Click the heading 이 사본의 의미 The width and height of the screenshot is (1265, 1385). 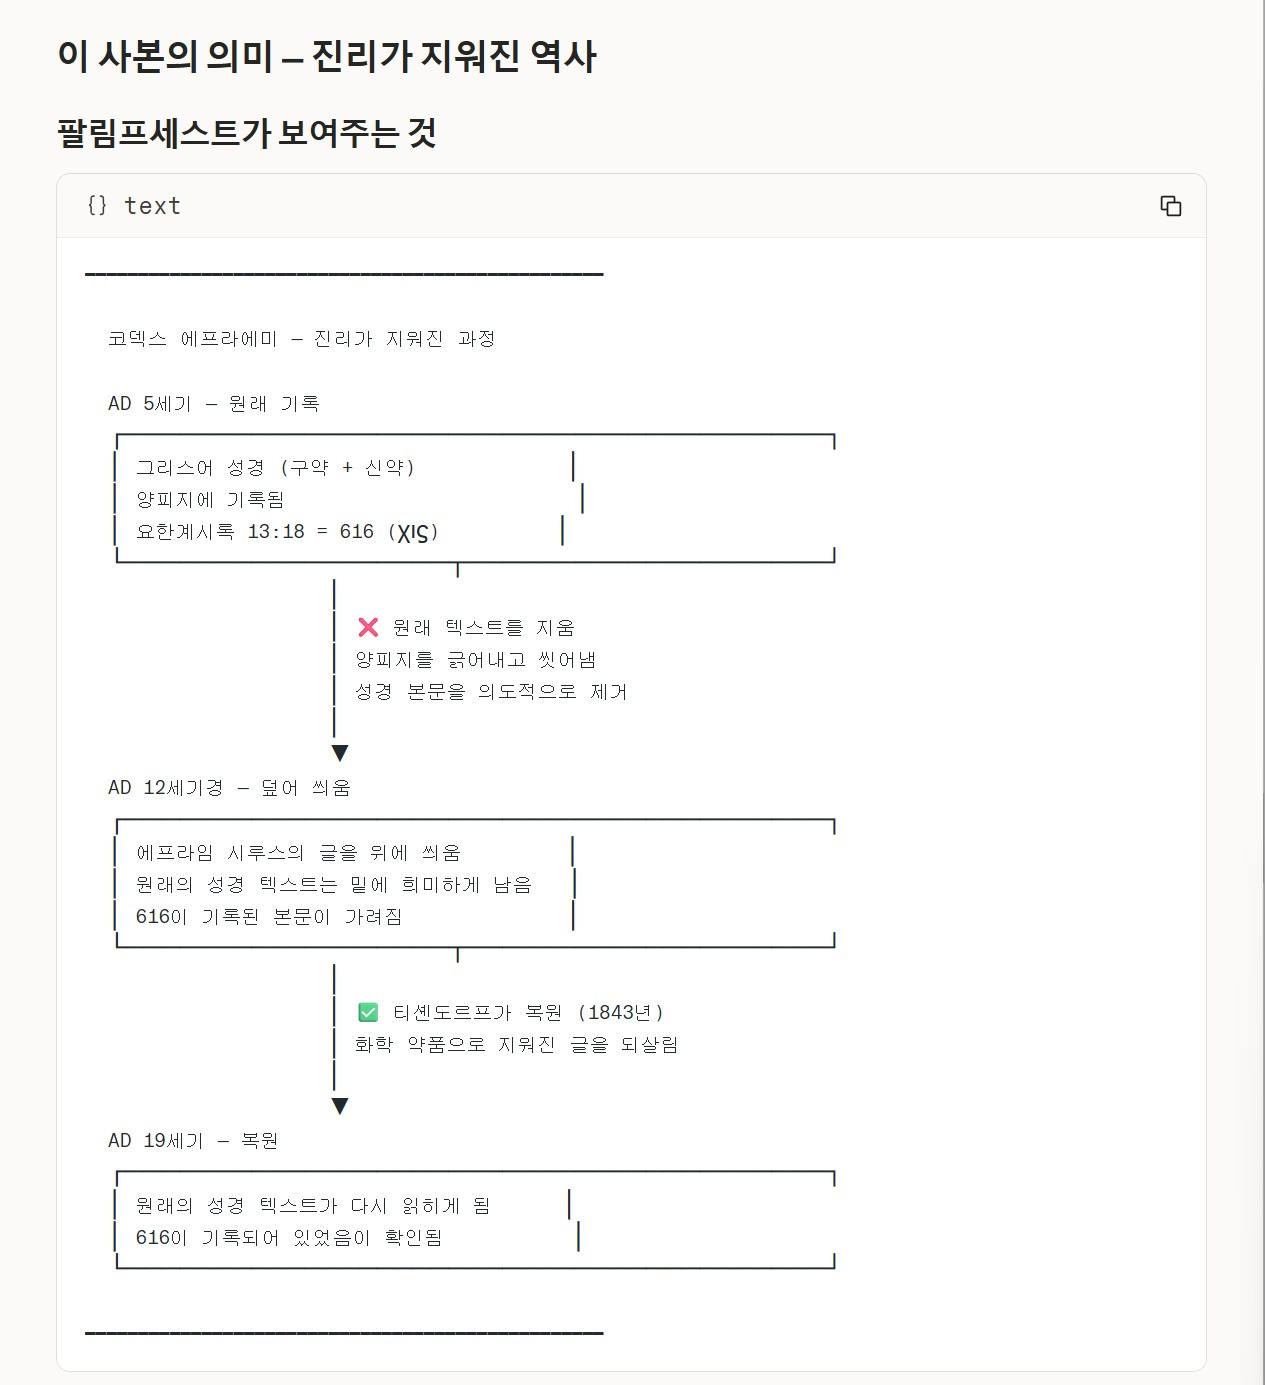[x=326, y=56]
